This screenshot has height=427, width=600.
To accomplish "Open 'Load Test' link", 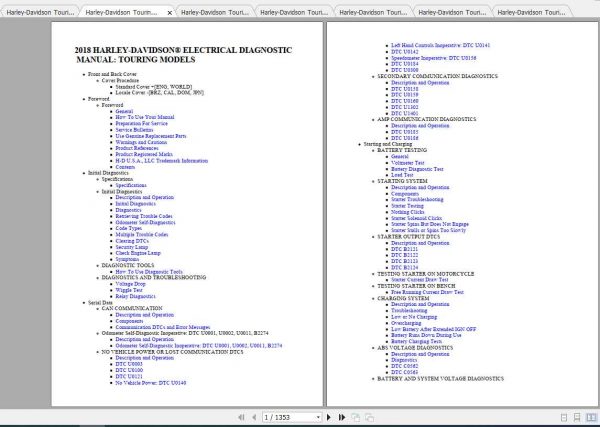I will tap(402, 175).
